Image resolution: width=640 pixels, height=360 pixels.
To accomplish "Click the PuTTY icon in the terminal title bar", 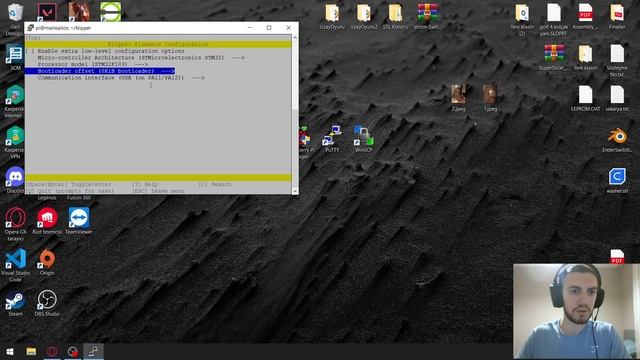I will point(30,28).
